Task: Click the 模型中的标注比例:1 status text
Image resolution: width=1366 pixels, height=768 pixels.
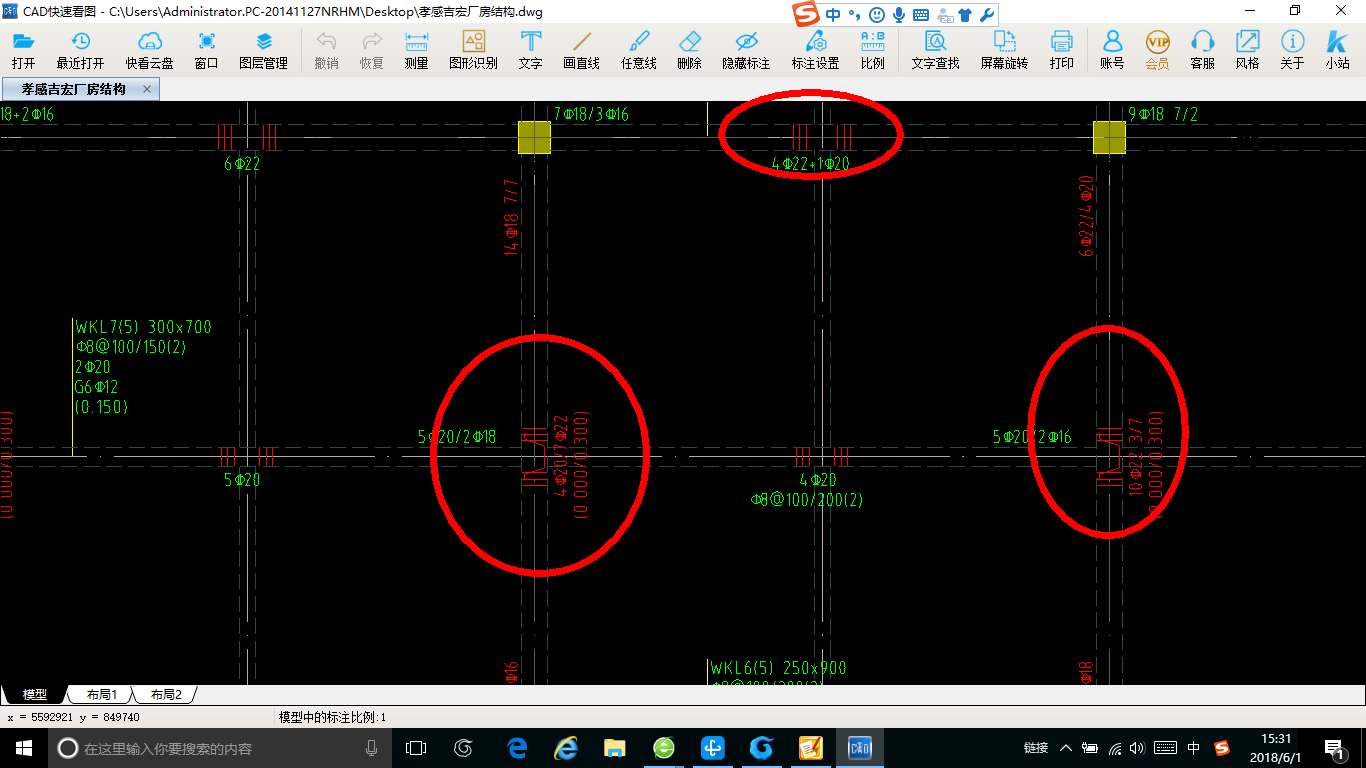Action: (x=332, y=717)
